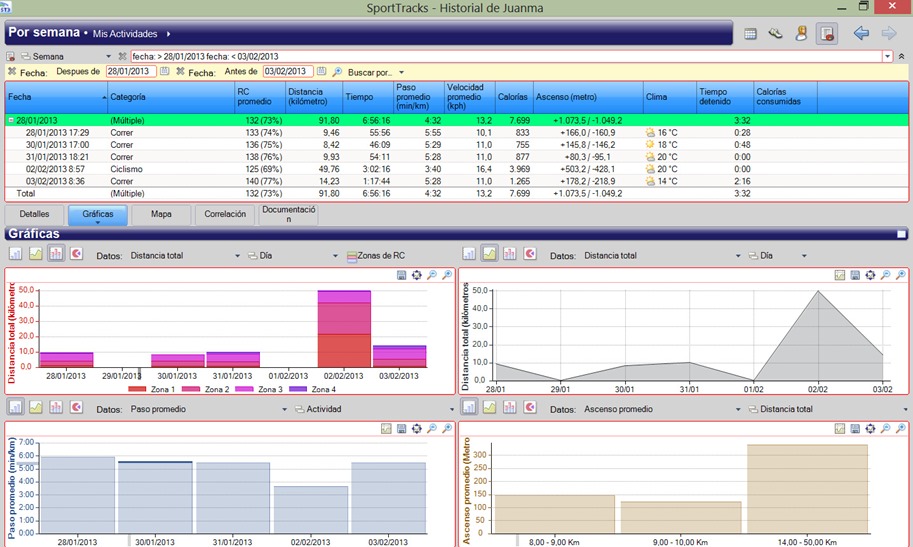Open date picker beside 28/01/2013 field

[x=165, y=71]
